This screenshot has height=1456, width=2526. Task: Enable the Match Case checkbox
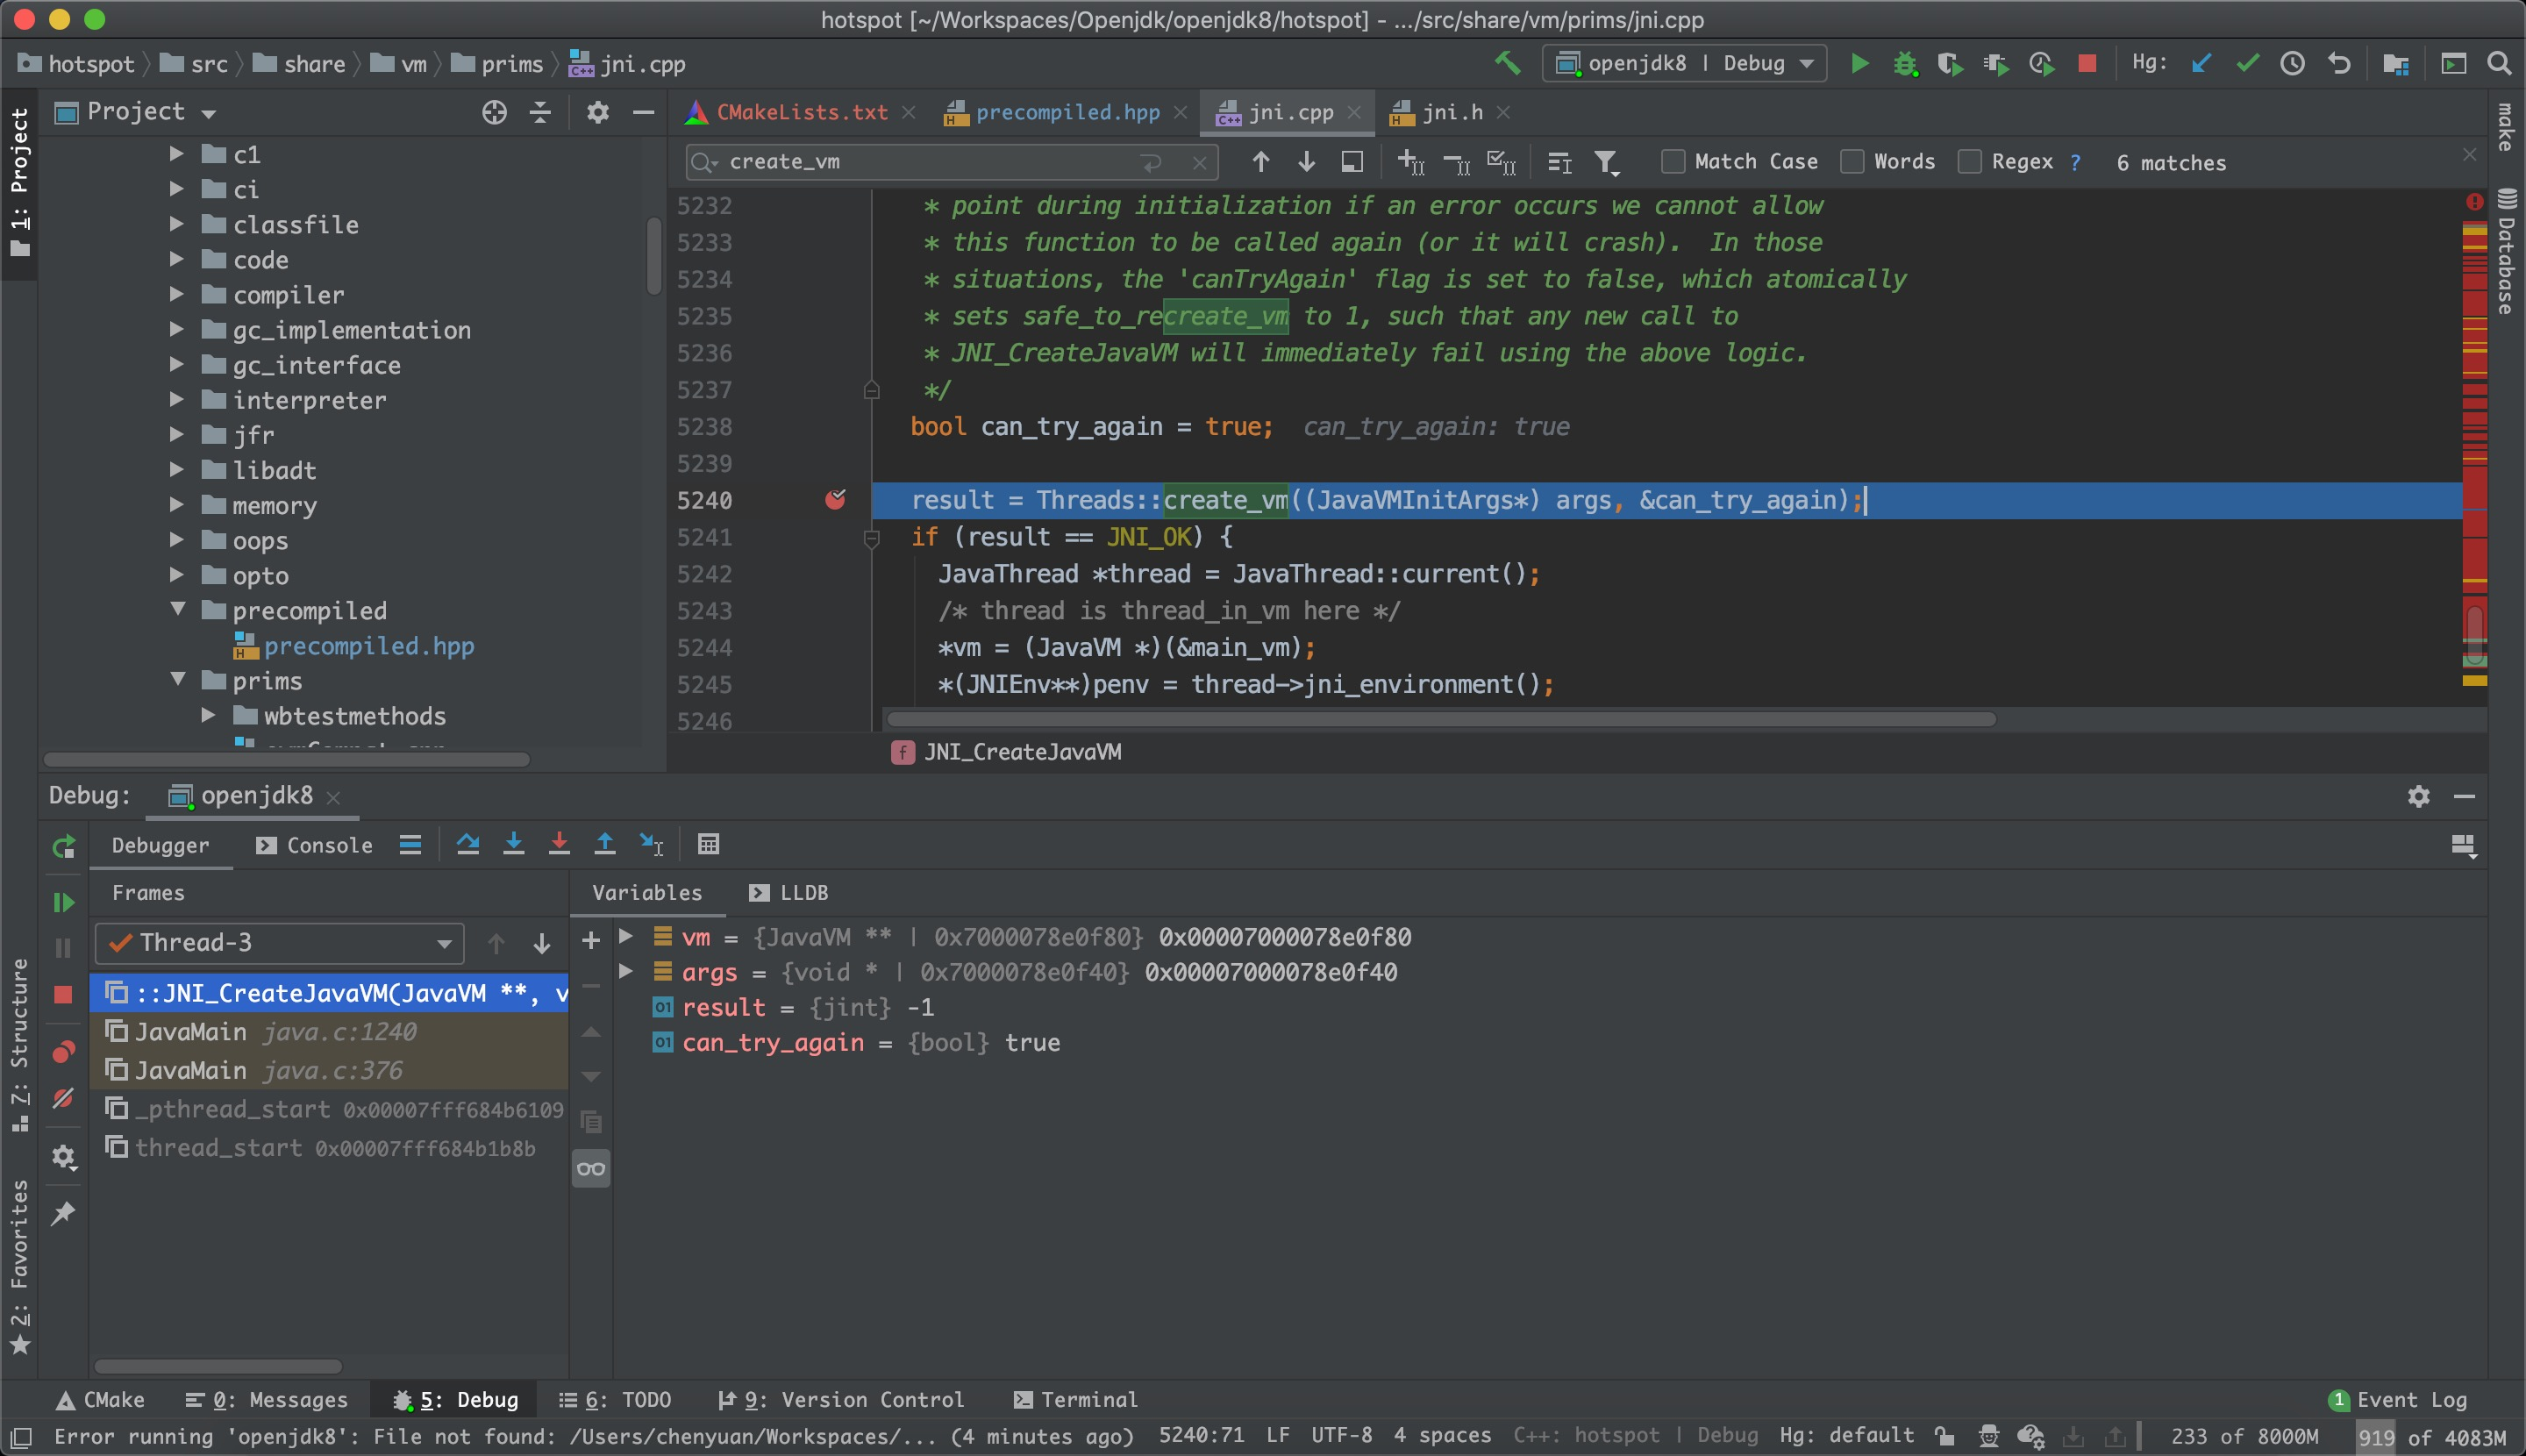point(1672,162)
